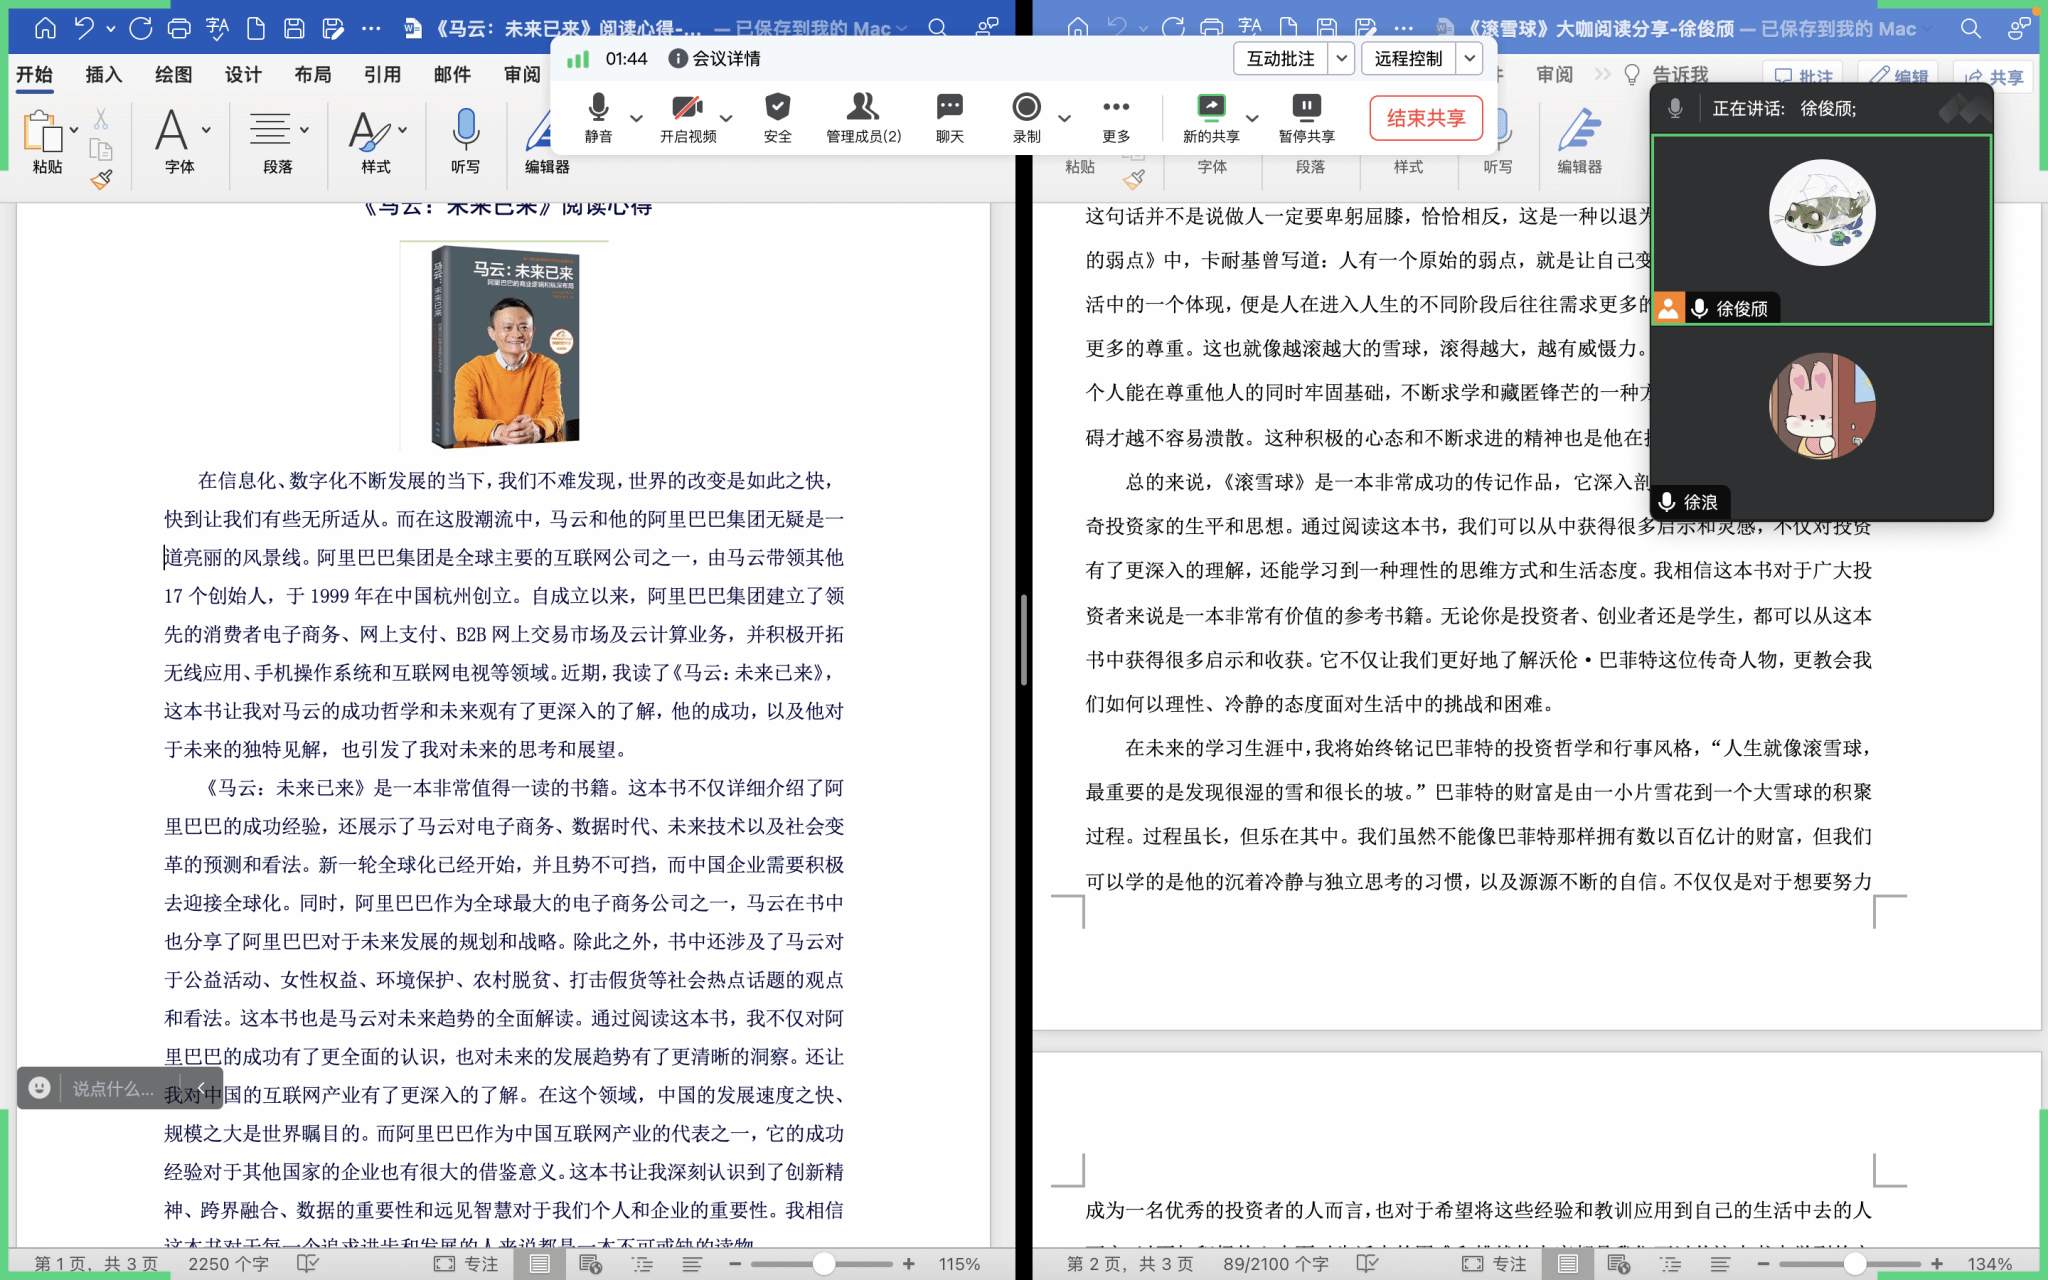
Task: Open More (更多) meeting options
Action: tap(1116, 117)
